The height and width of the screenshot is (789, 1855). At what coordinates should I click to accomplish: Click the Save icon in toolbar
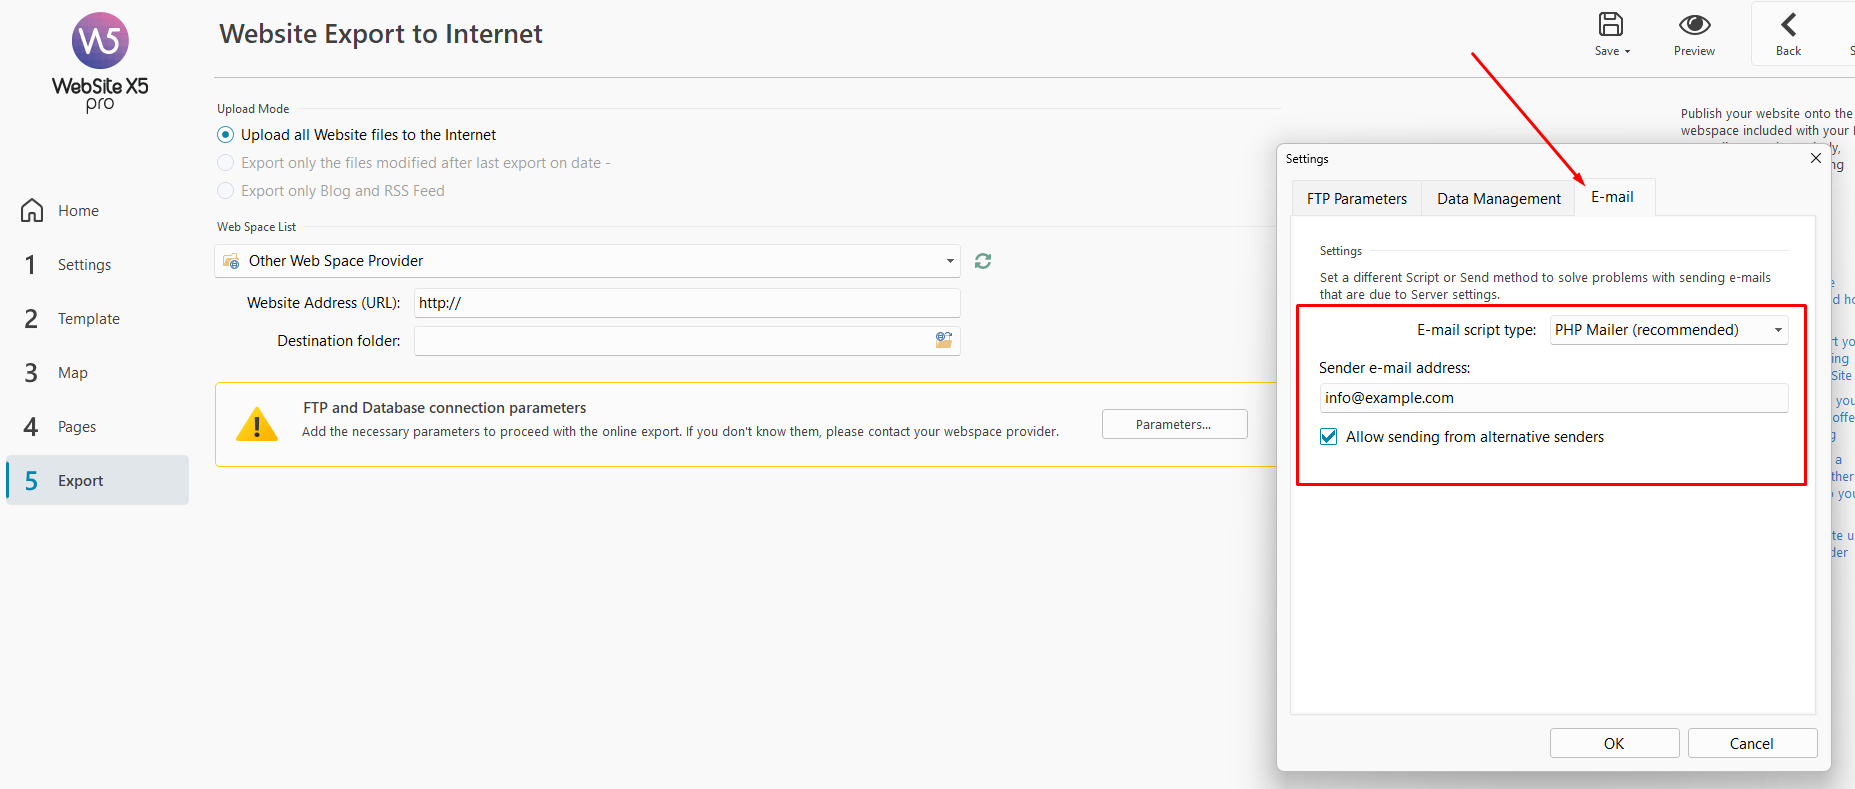tap(1610, 25)
